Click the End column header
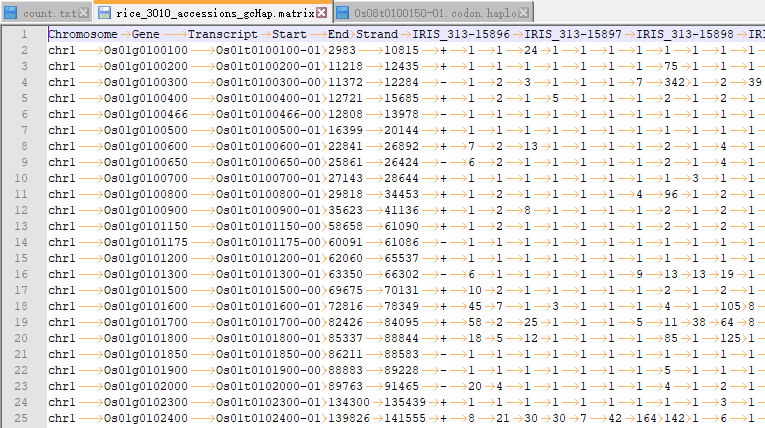765x428 pixels. click(x=338, y=34)
